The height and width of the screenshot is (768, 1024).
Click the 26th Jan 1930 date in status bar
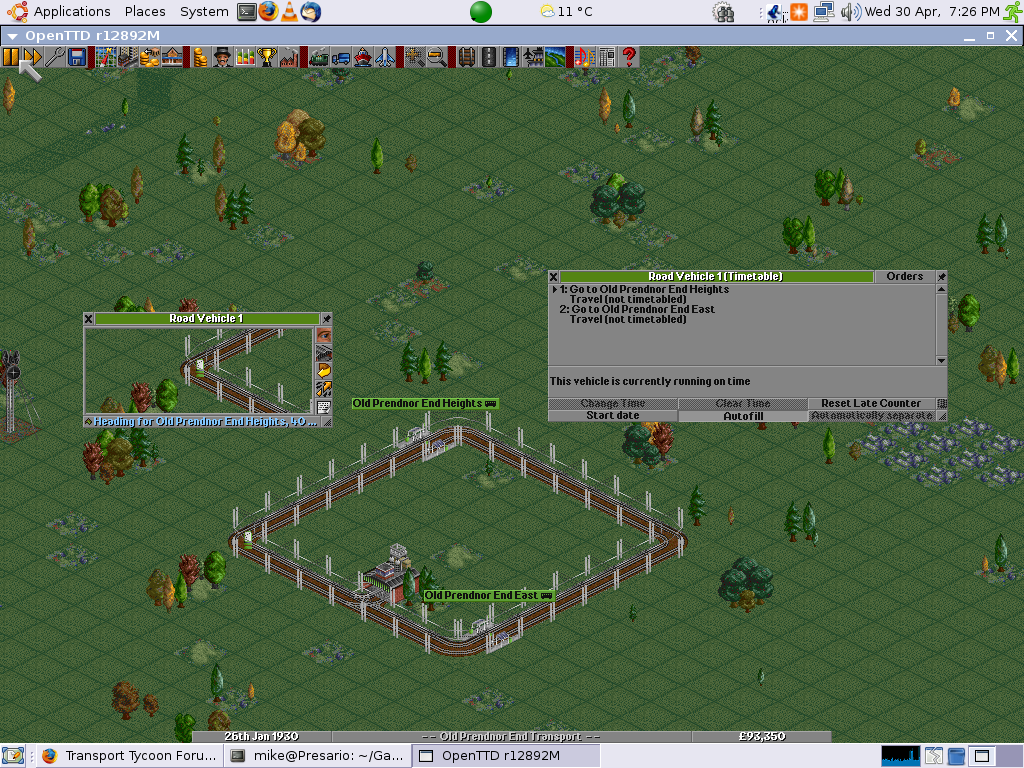point(261,737)
